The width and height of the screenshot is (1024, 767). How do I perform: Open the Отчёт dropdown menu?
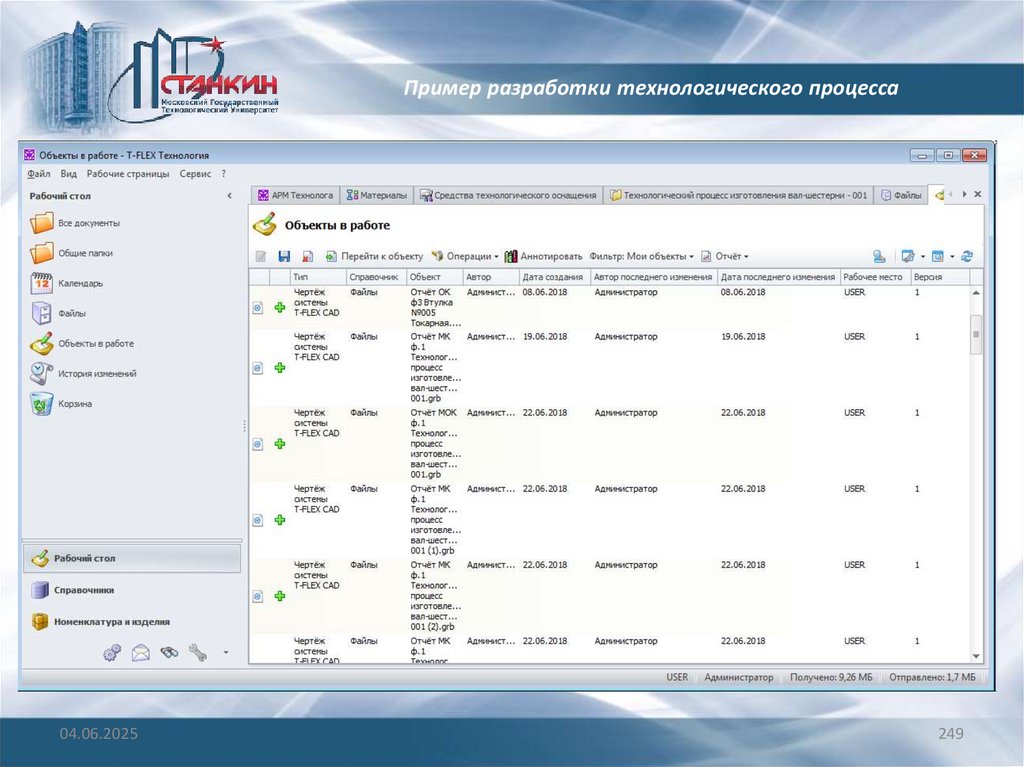[x=725, y=257]
